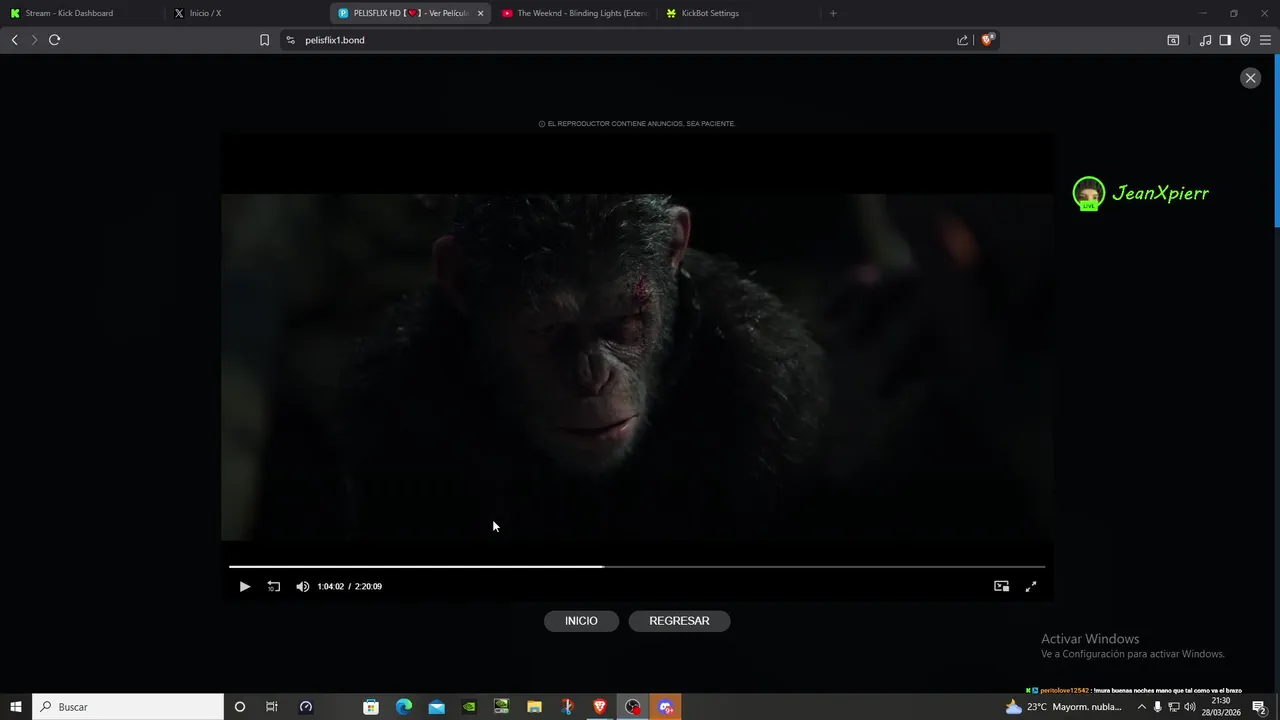Show hidden system tray icons

[x=1142, y=707]
